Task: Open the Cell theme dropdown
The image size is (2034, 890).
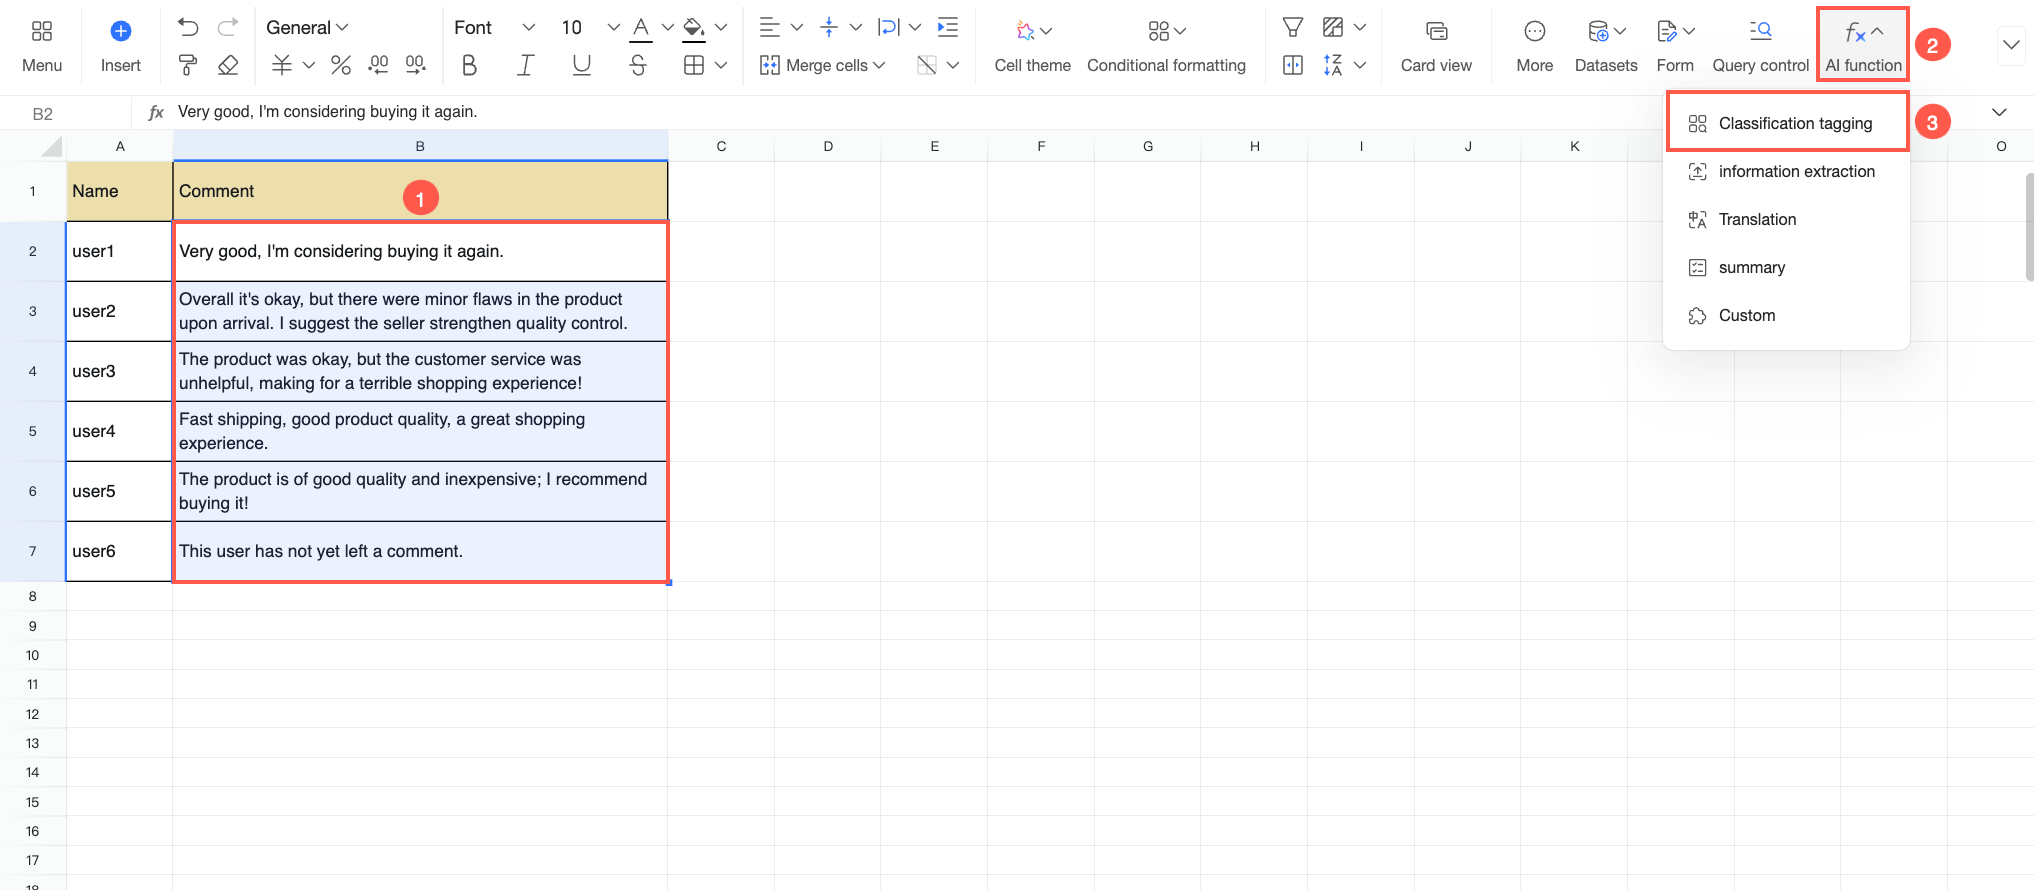Action: 1032,46
